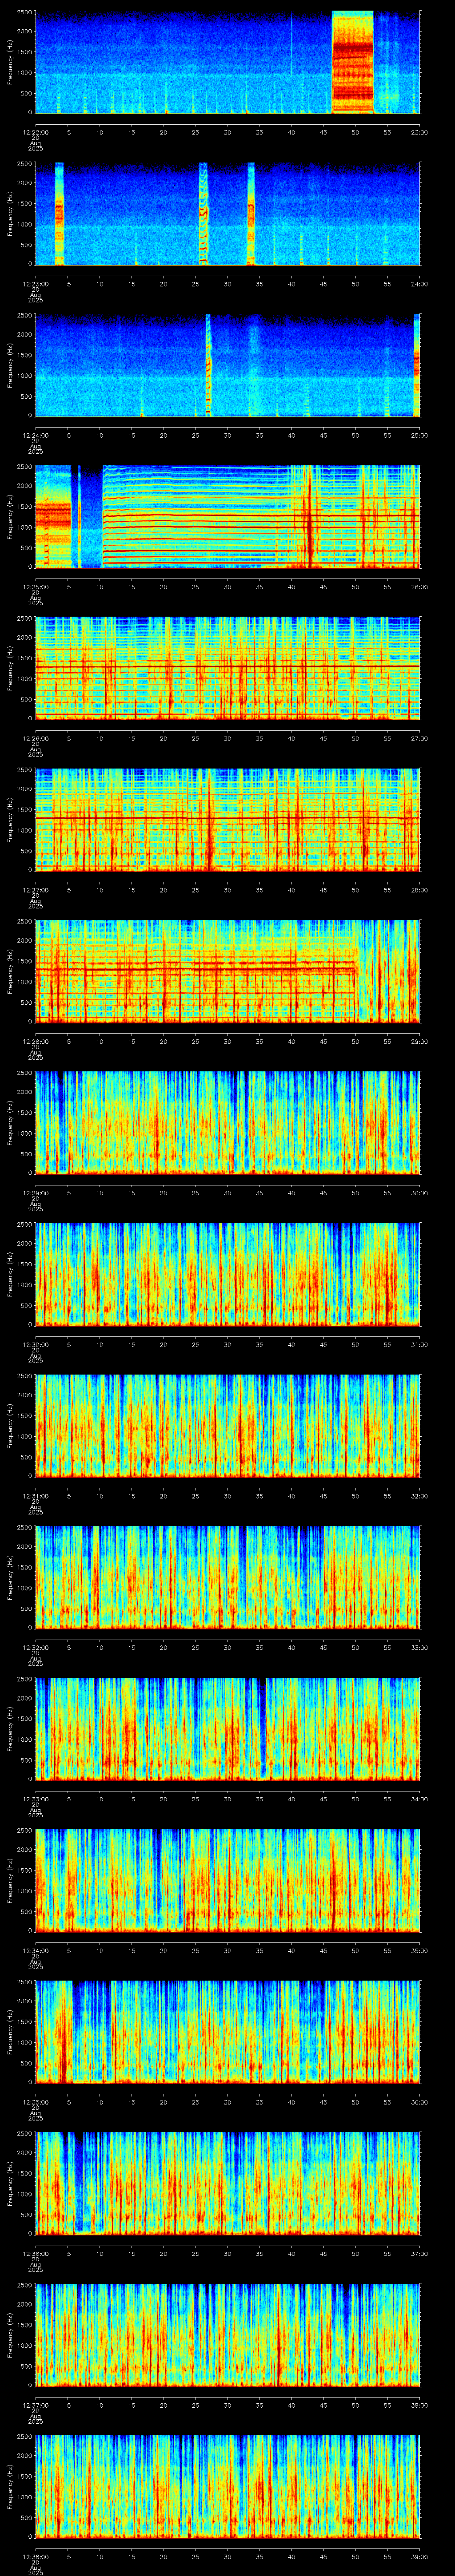Click the 12:25:00 time axis label
This screenshot has width=455, height=2576.
tap(35, 587)
